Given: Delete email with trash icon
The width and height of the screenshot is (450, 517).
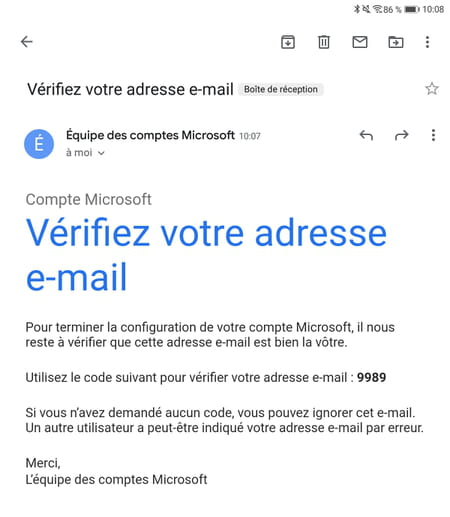Looking at the screenshot, I should (x=324, y=42).
